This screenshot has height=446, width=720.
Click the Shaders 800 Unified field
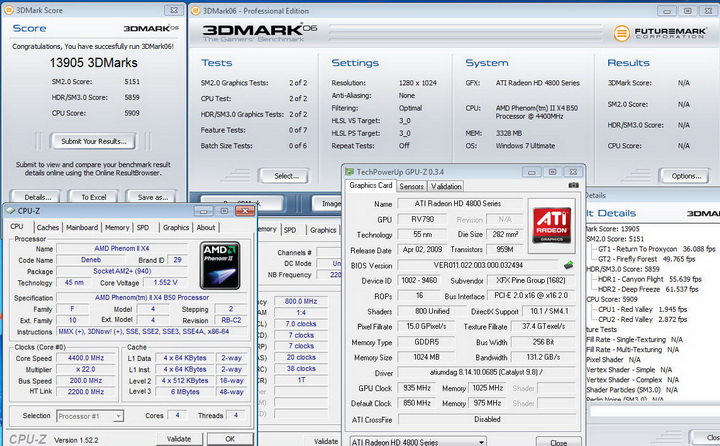pos(432,311)
